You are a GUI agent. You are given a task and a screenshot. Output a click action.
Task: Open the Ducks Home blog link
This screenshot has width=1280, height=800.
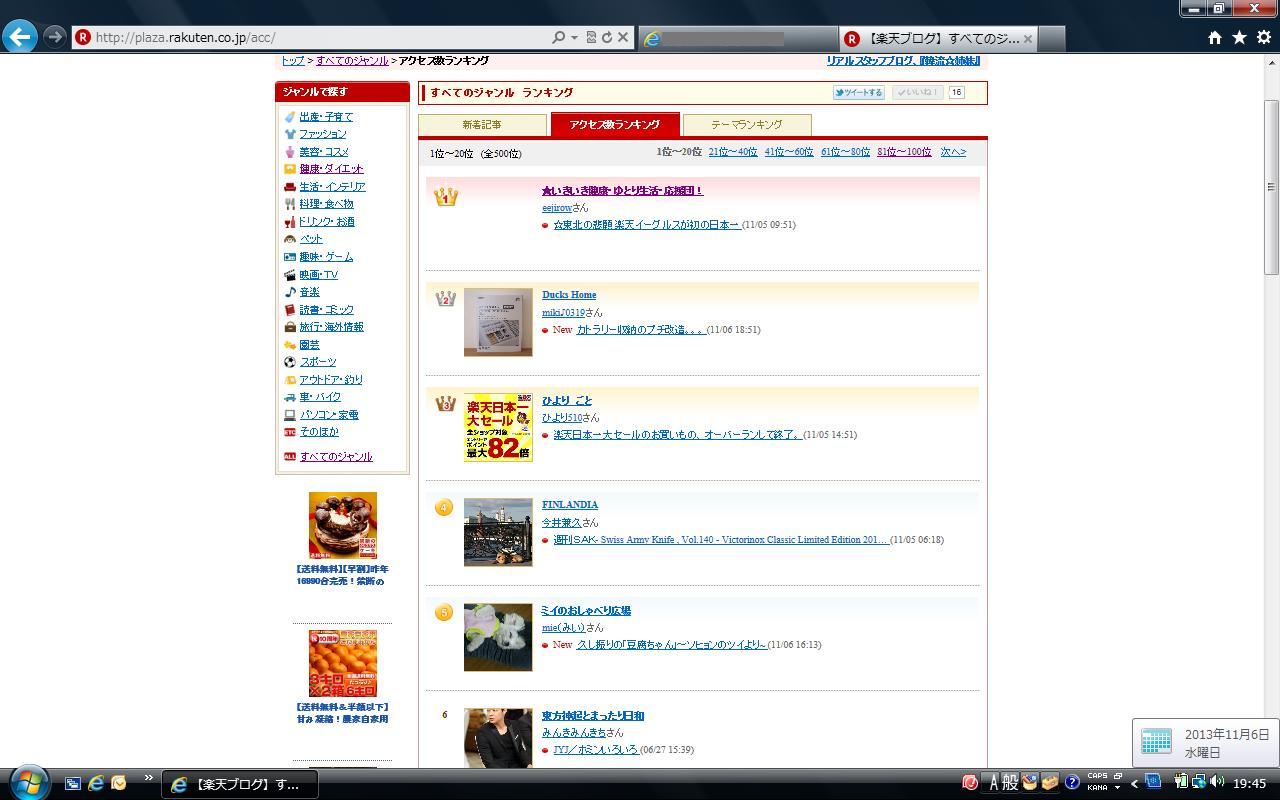569,295
